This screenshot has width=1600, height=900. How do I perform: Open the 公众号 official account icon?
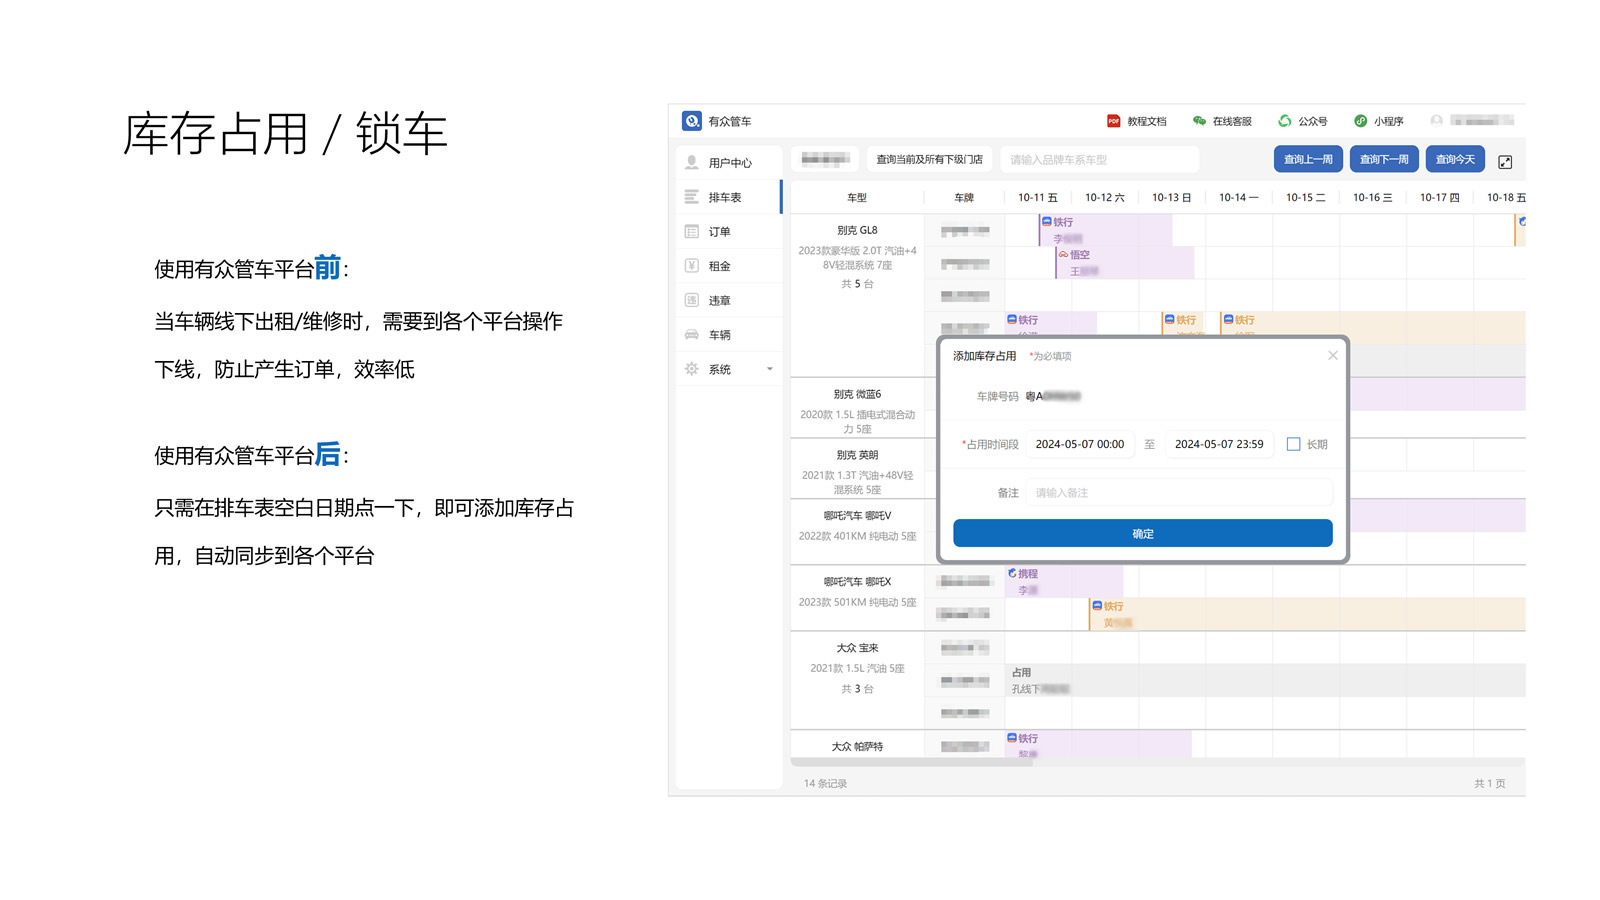pyautogui.click(x=1284, y=120)
